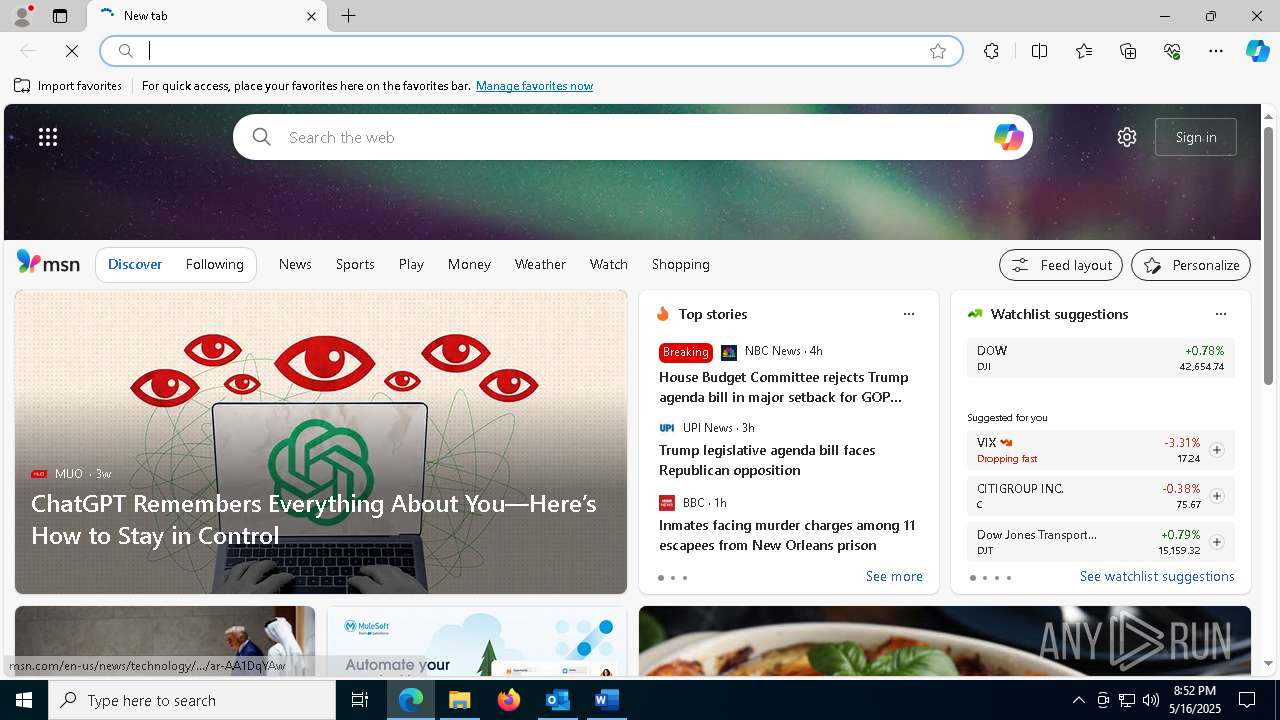Add this page to favorites star
The image size is (1280, 720).
tap(938, 51)
